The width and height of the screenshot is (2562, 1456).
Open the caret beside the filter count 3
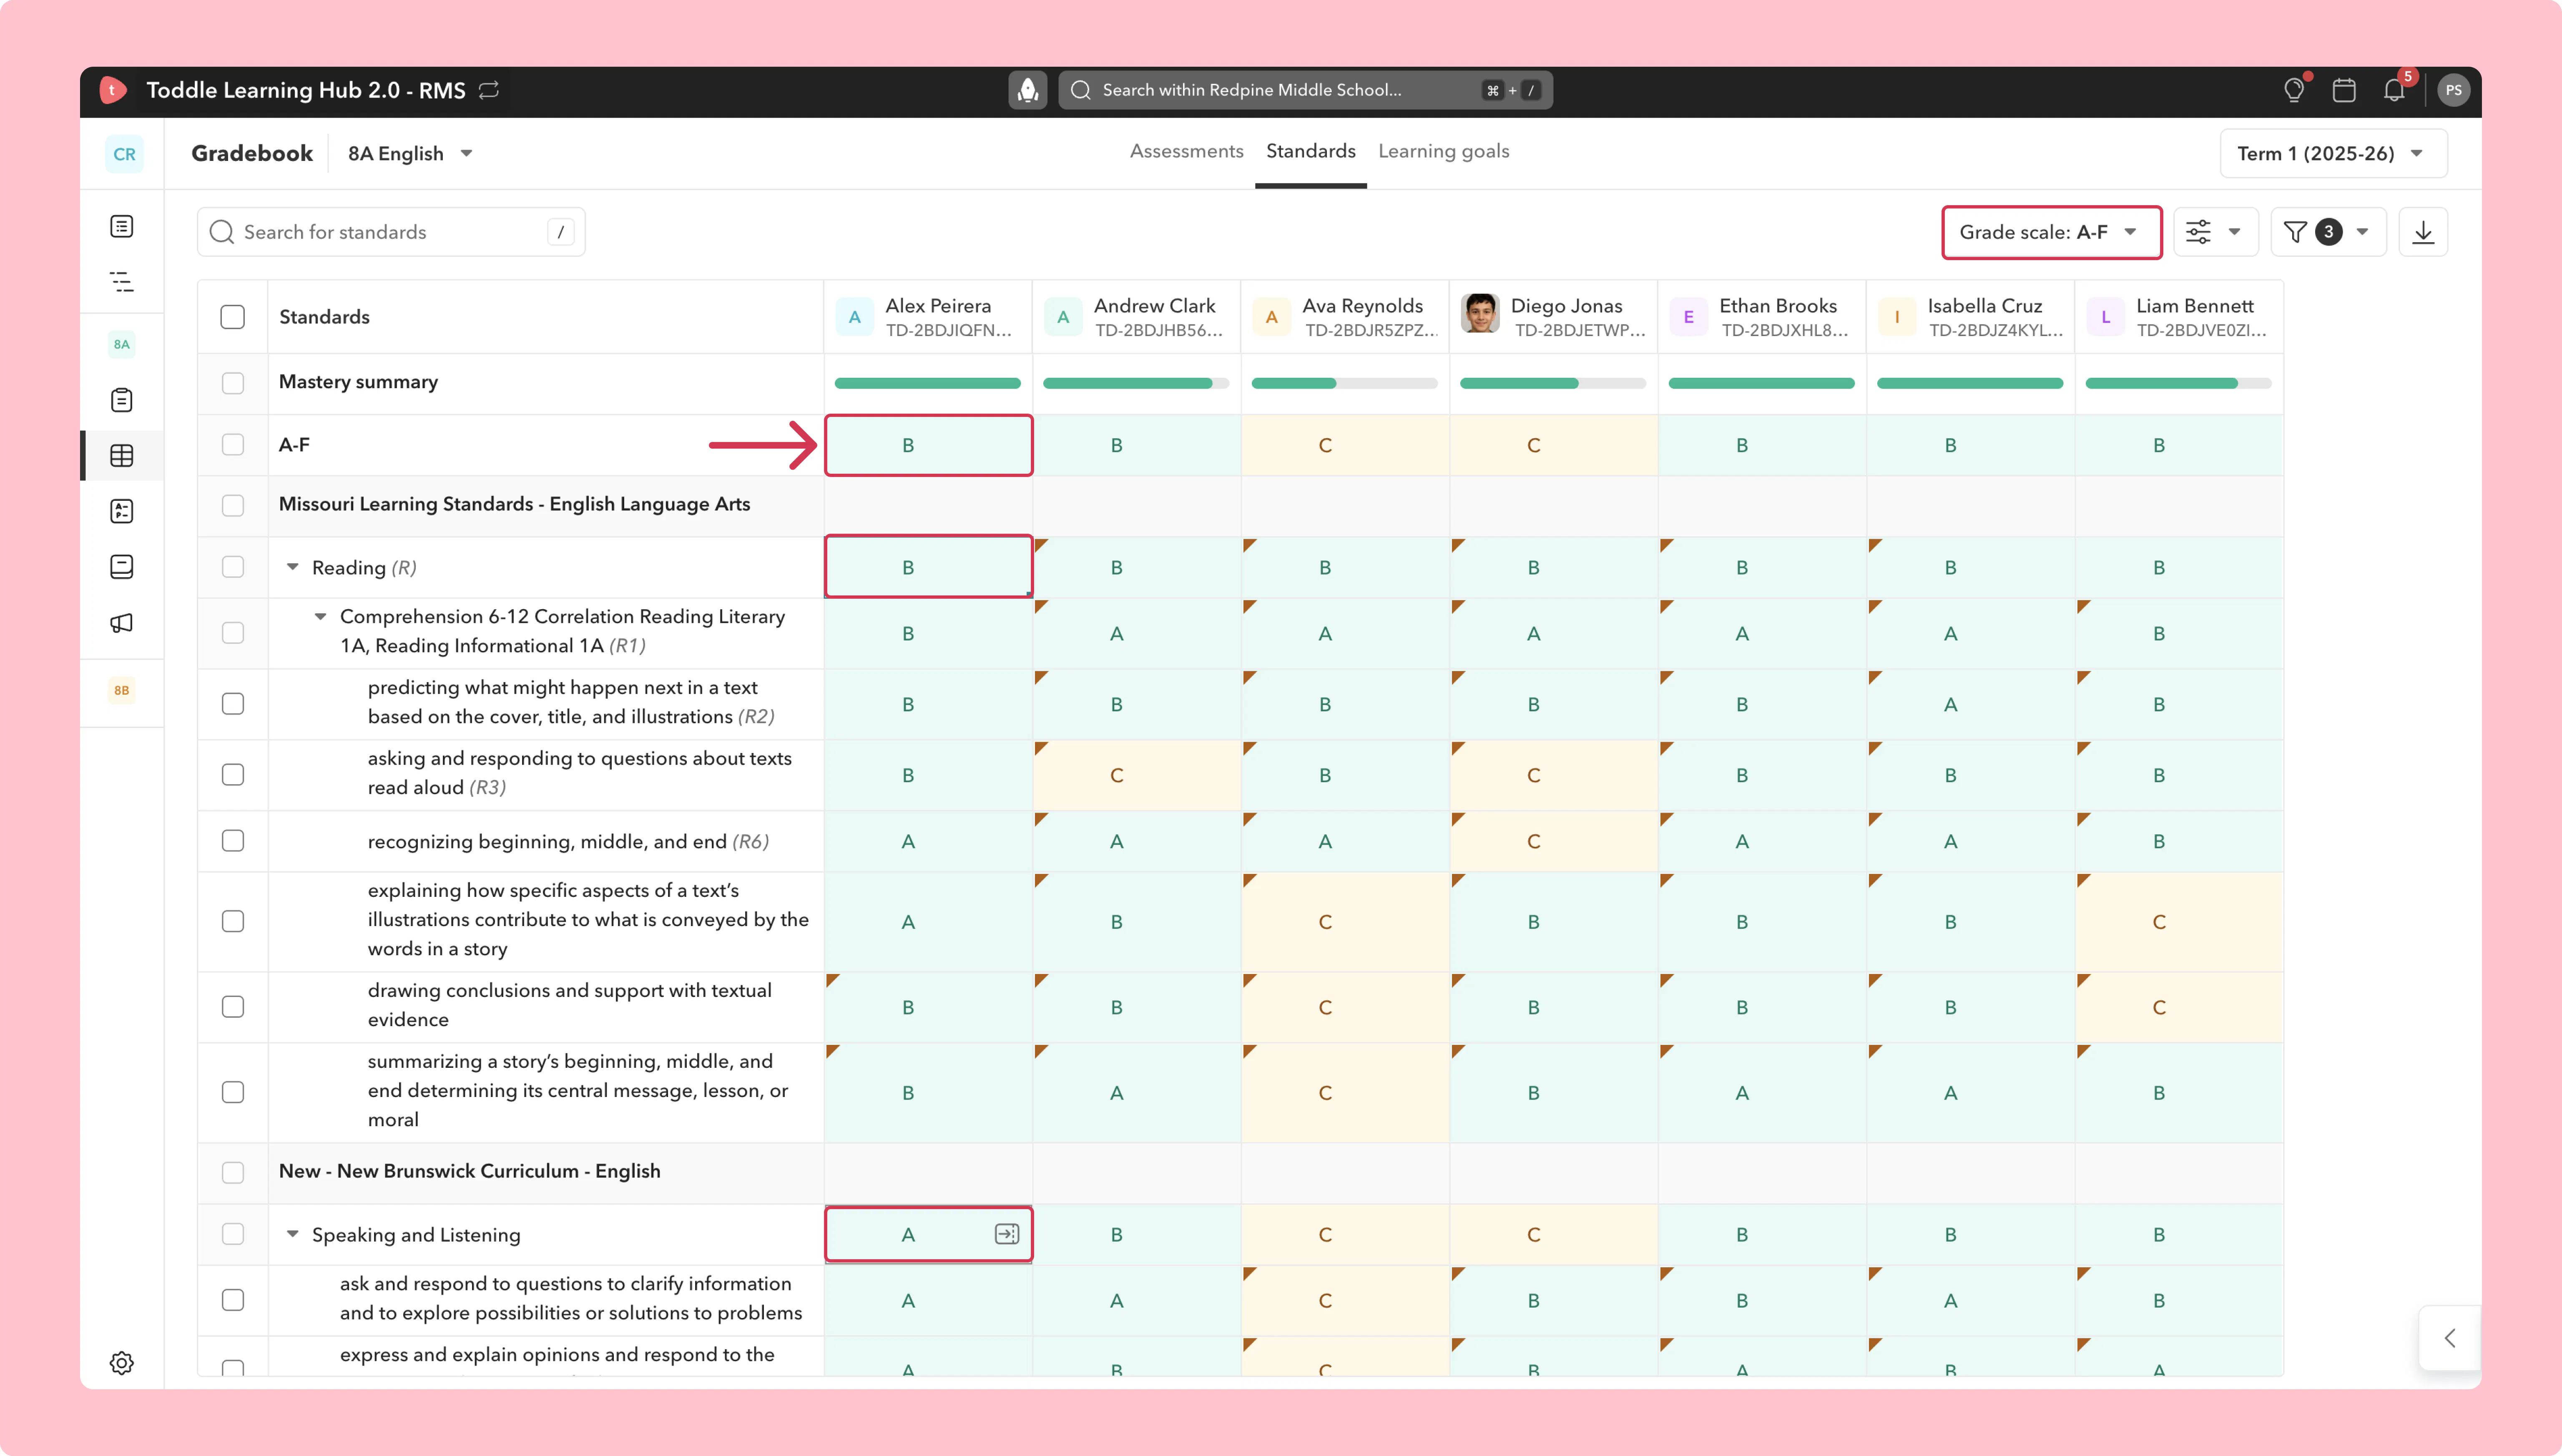point(2362,232)
